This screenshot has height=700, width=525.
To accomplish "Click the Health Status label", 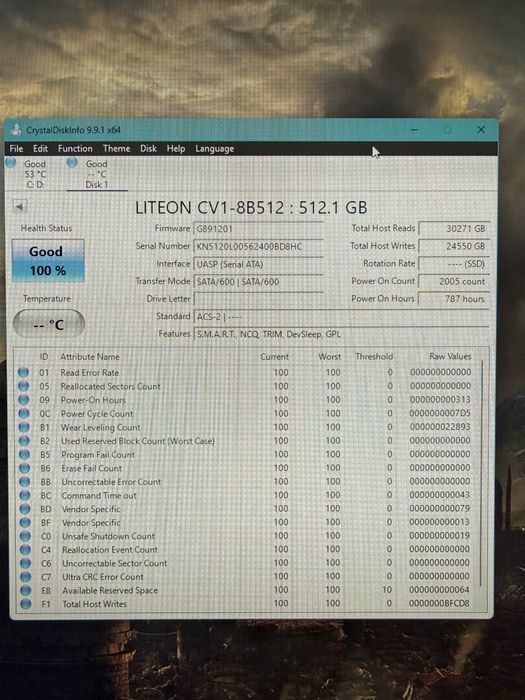I will (x=46, y=228).
